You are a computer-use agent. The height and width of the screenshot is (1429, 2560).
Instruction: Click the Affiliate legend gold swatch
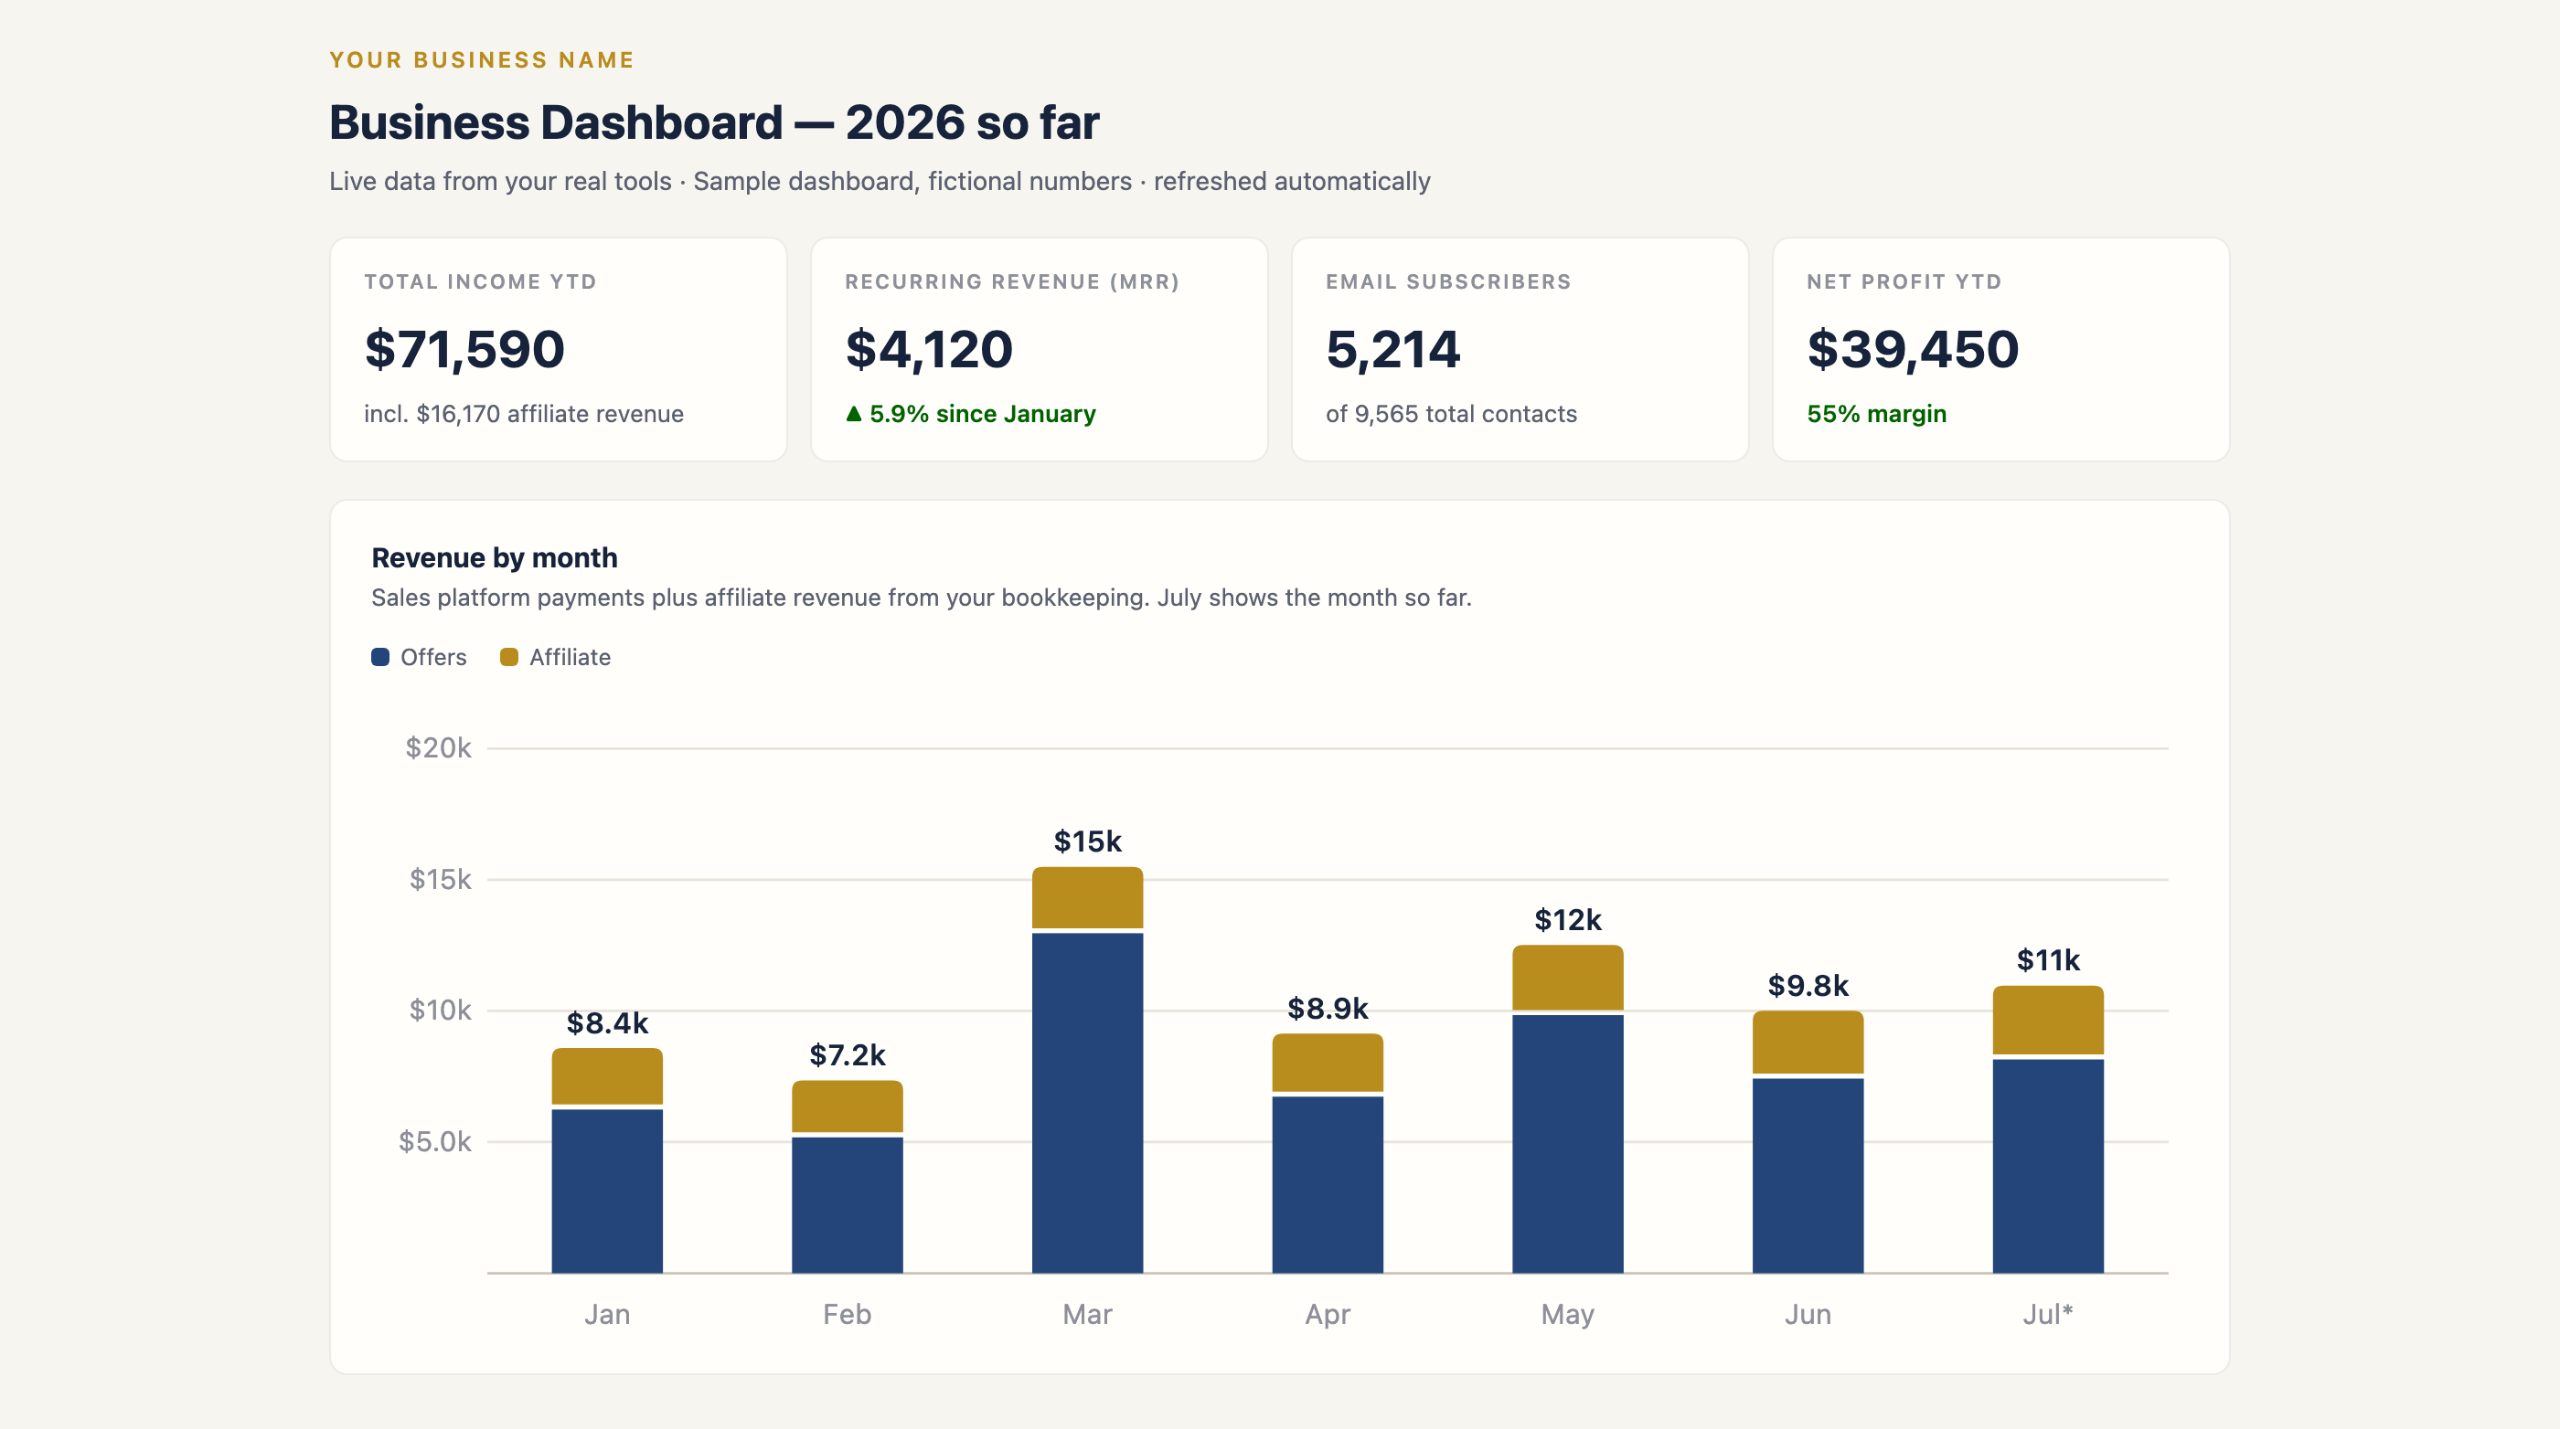[x=509, y=657]
